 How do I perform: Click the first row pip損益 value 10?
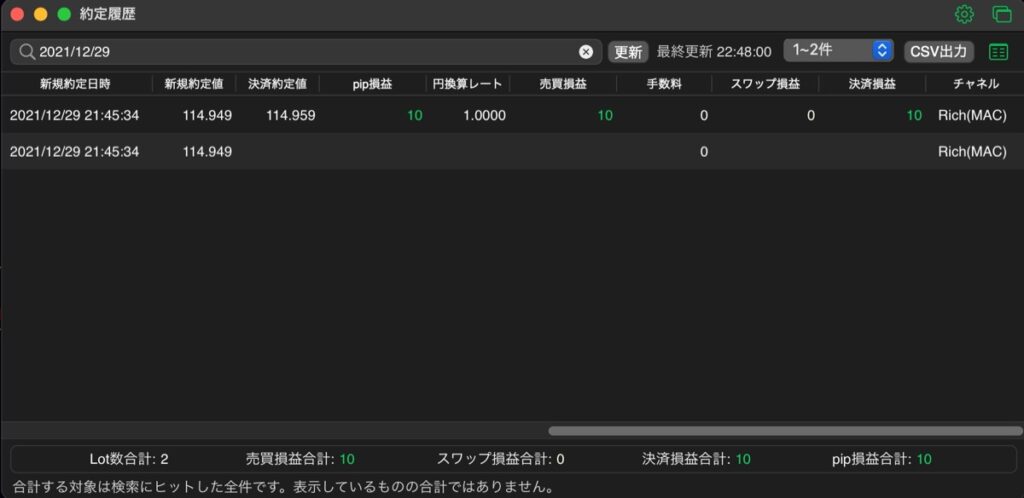[x=415, y=116]
